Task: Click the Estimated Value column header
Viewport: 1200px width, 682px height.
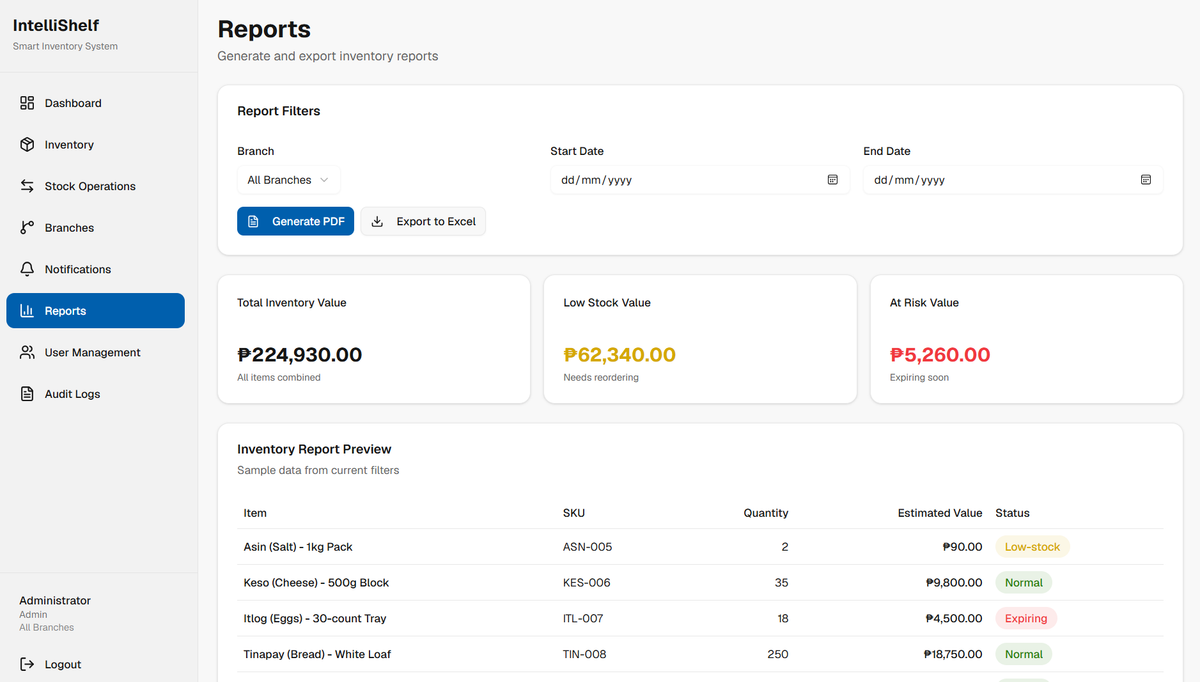Action: click(x=940, y=513)
